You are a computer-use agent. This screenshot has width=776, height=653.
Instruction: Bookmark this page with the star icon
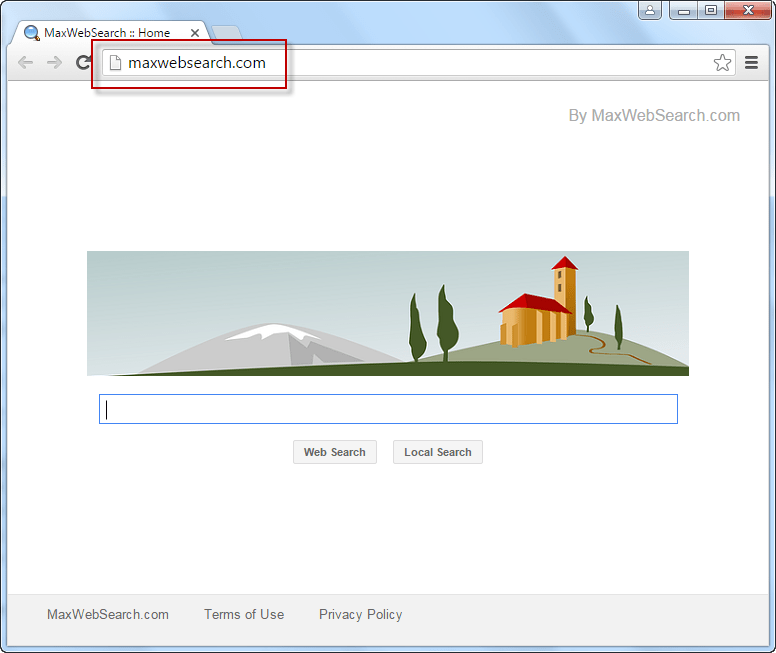[722, 63]
